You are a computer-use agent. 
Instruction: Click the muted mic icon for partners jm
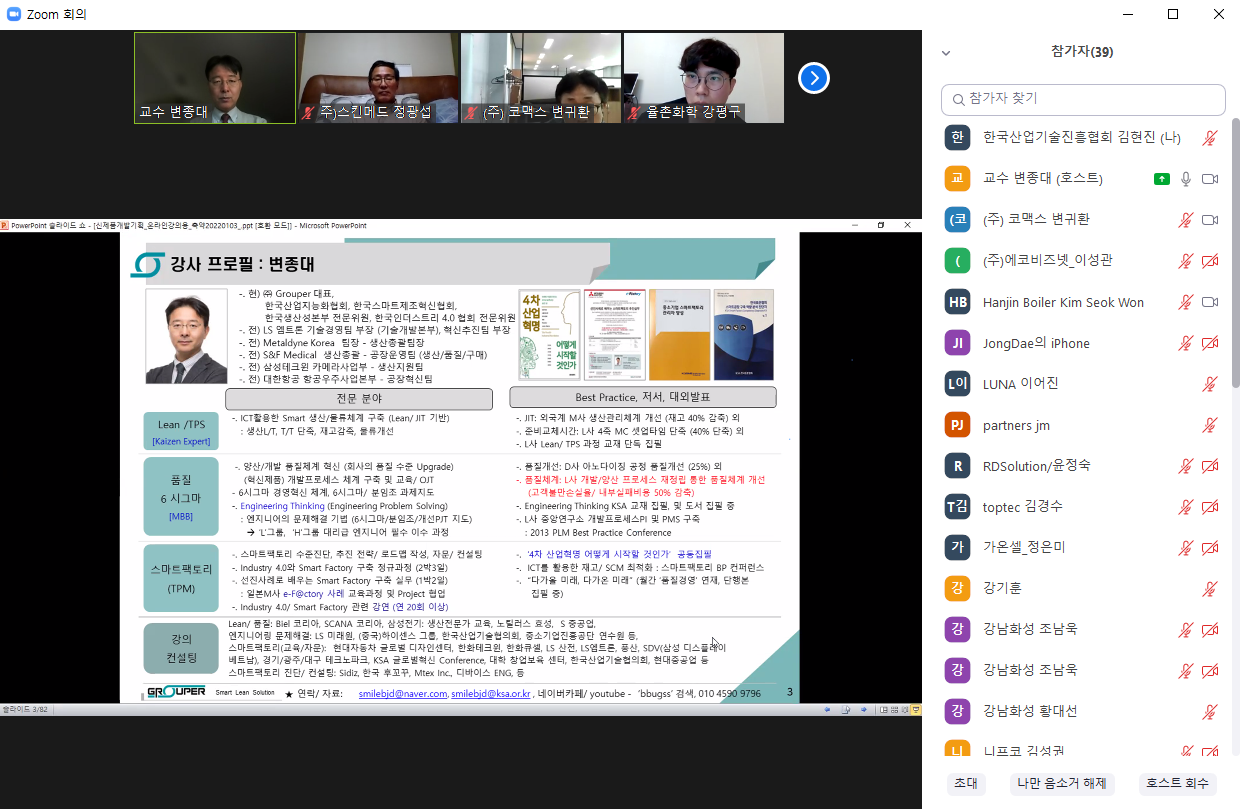1210,425
